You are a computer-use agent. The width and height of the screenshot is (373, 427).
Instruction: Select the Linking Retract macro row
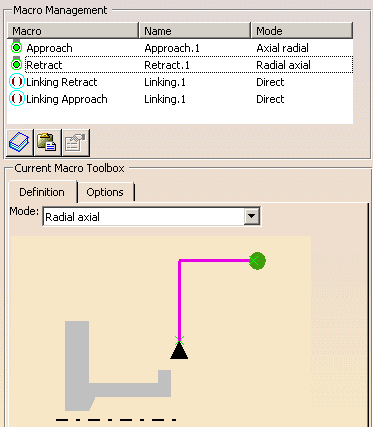[x=180, y=82]
